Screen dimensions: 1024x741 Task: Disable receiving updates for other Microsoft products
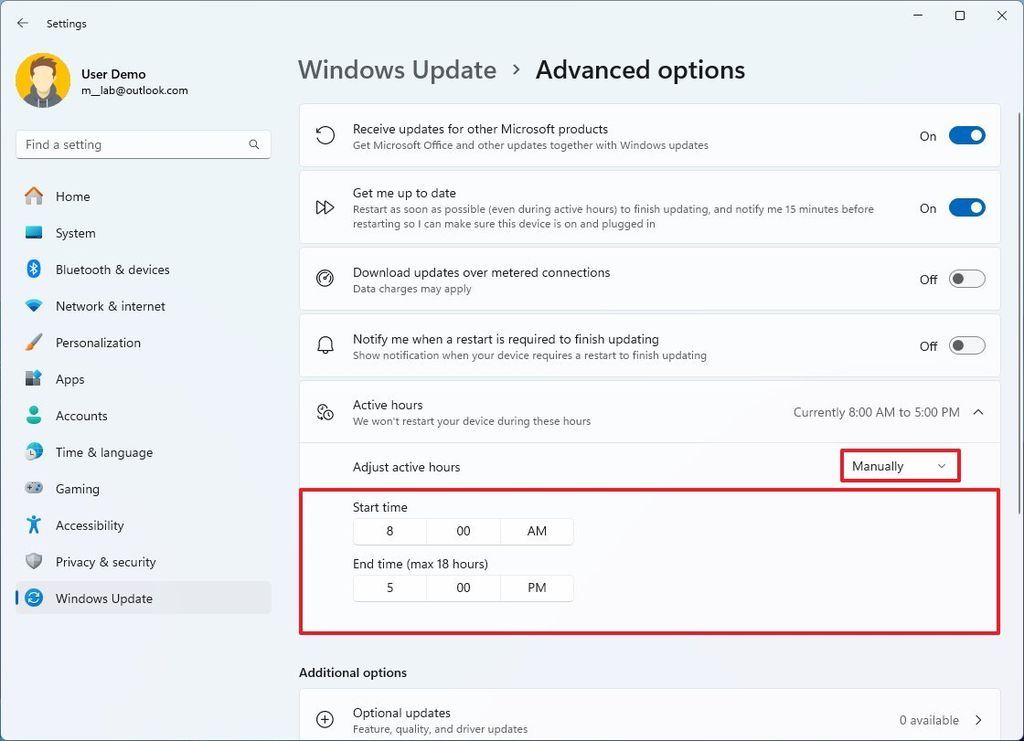(x=966, y=134)
